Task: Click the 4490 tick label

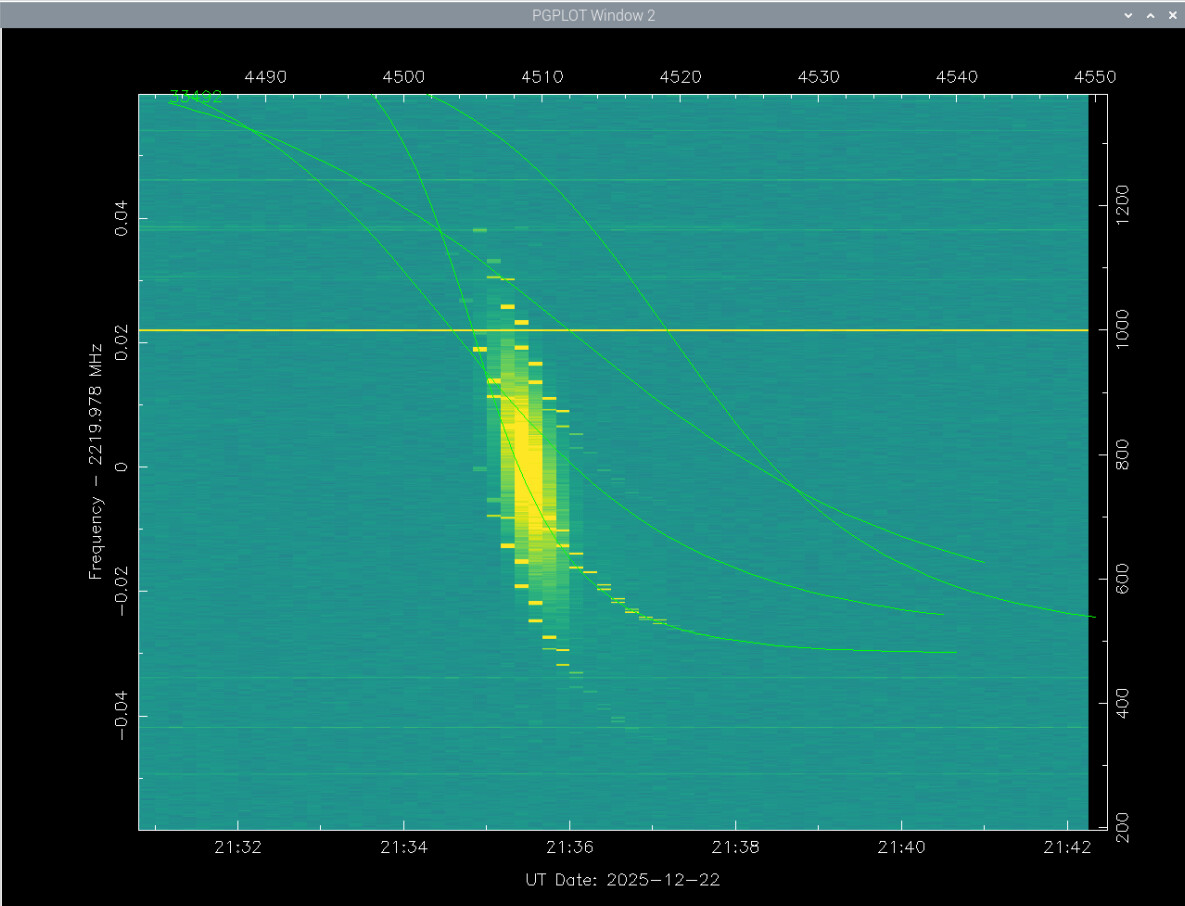Action: point(265,77)
